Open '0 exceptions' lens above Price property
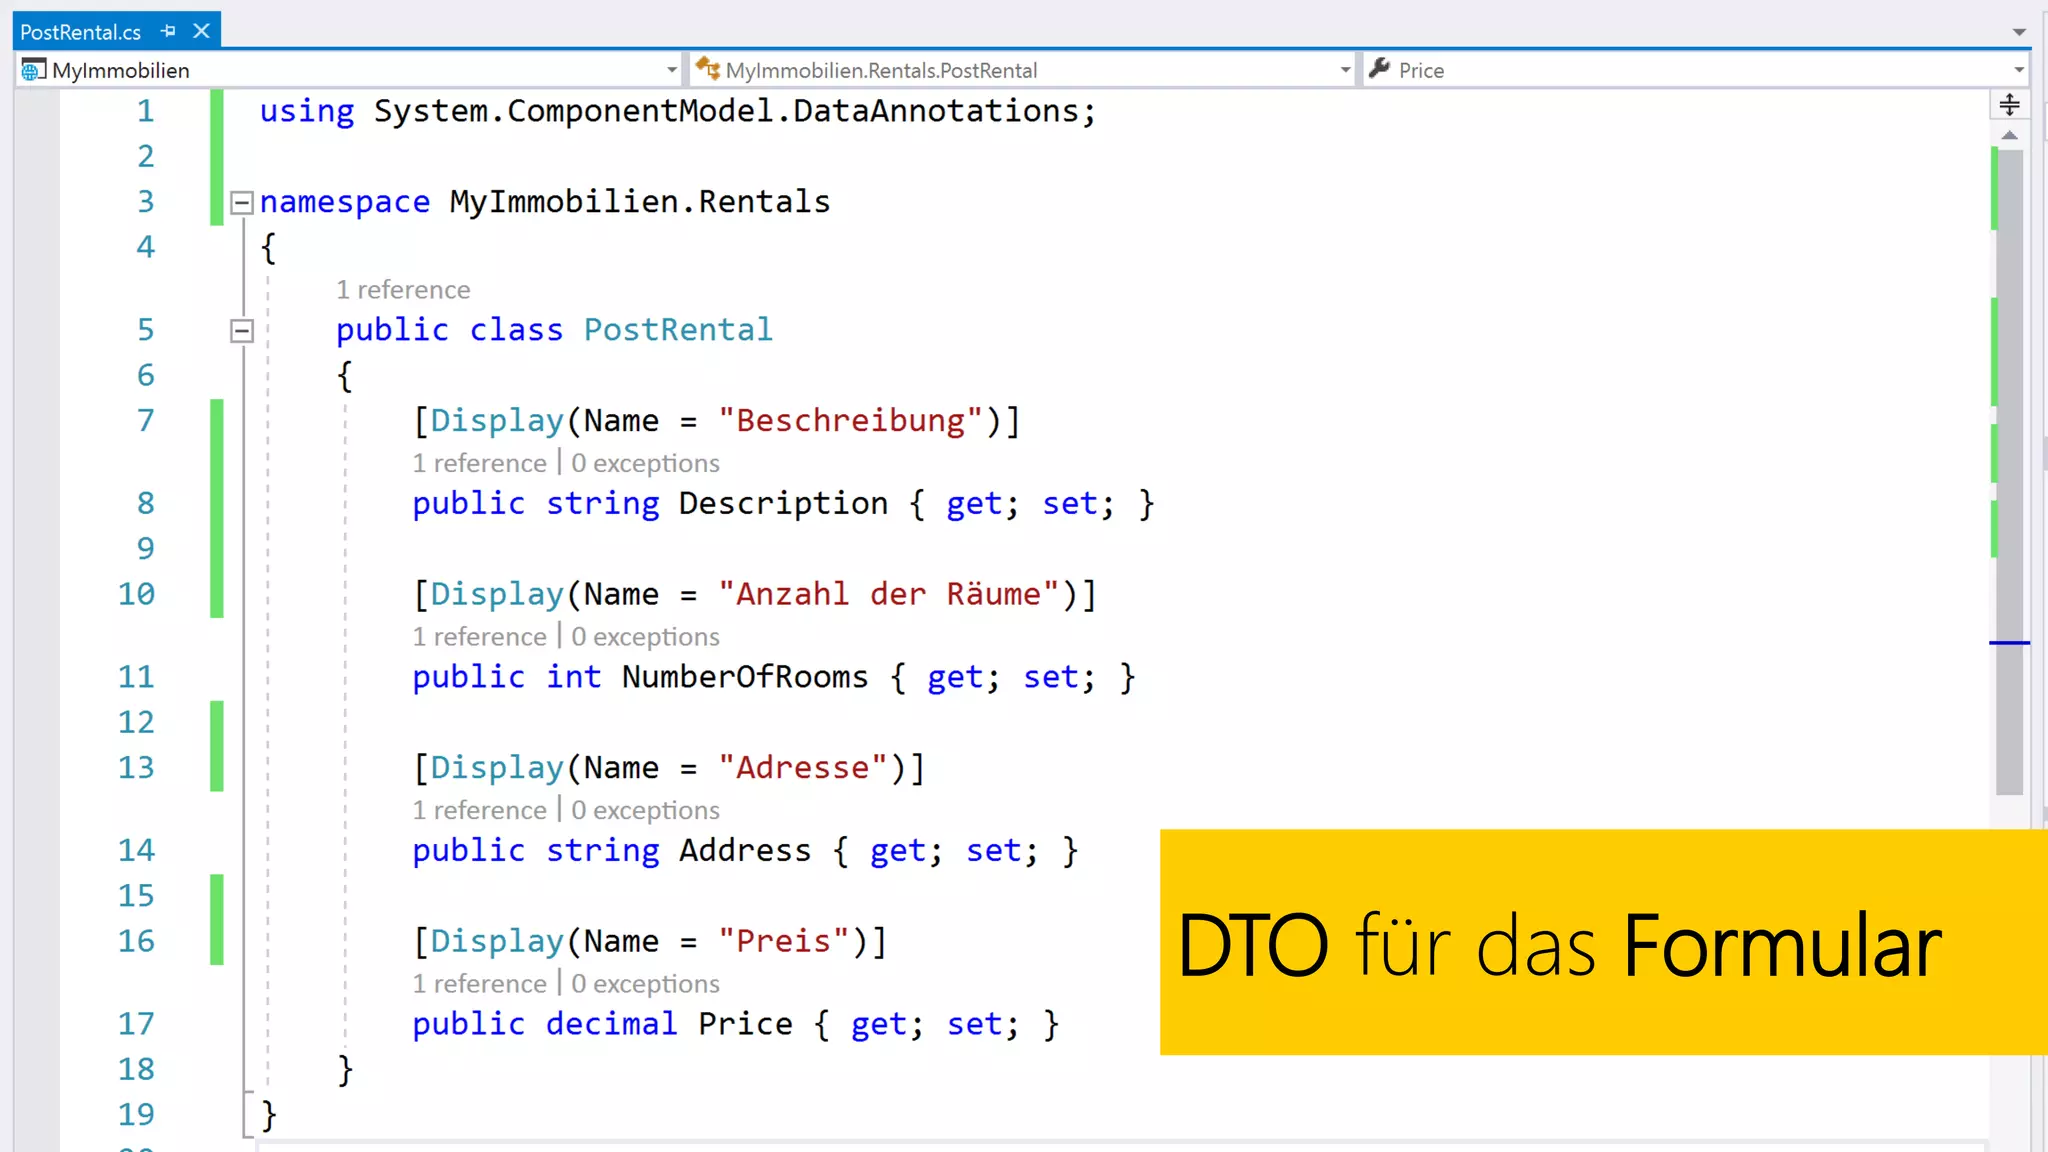Screen dimensions: 2048x1152 tap(645, 984)
